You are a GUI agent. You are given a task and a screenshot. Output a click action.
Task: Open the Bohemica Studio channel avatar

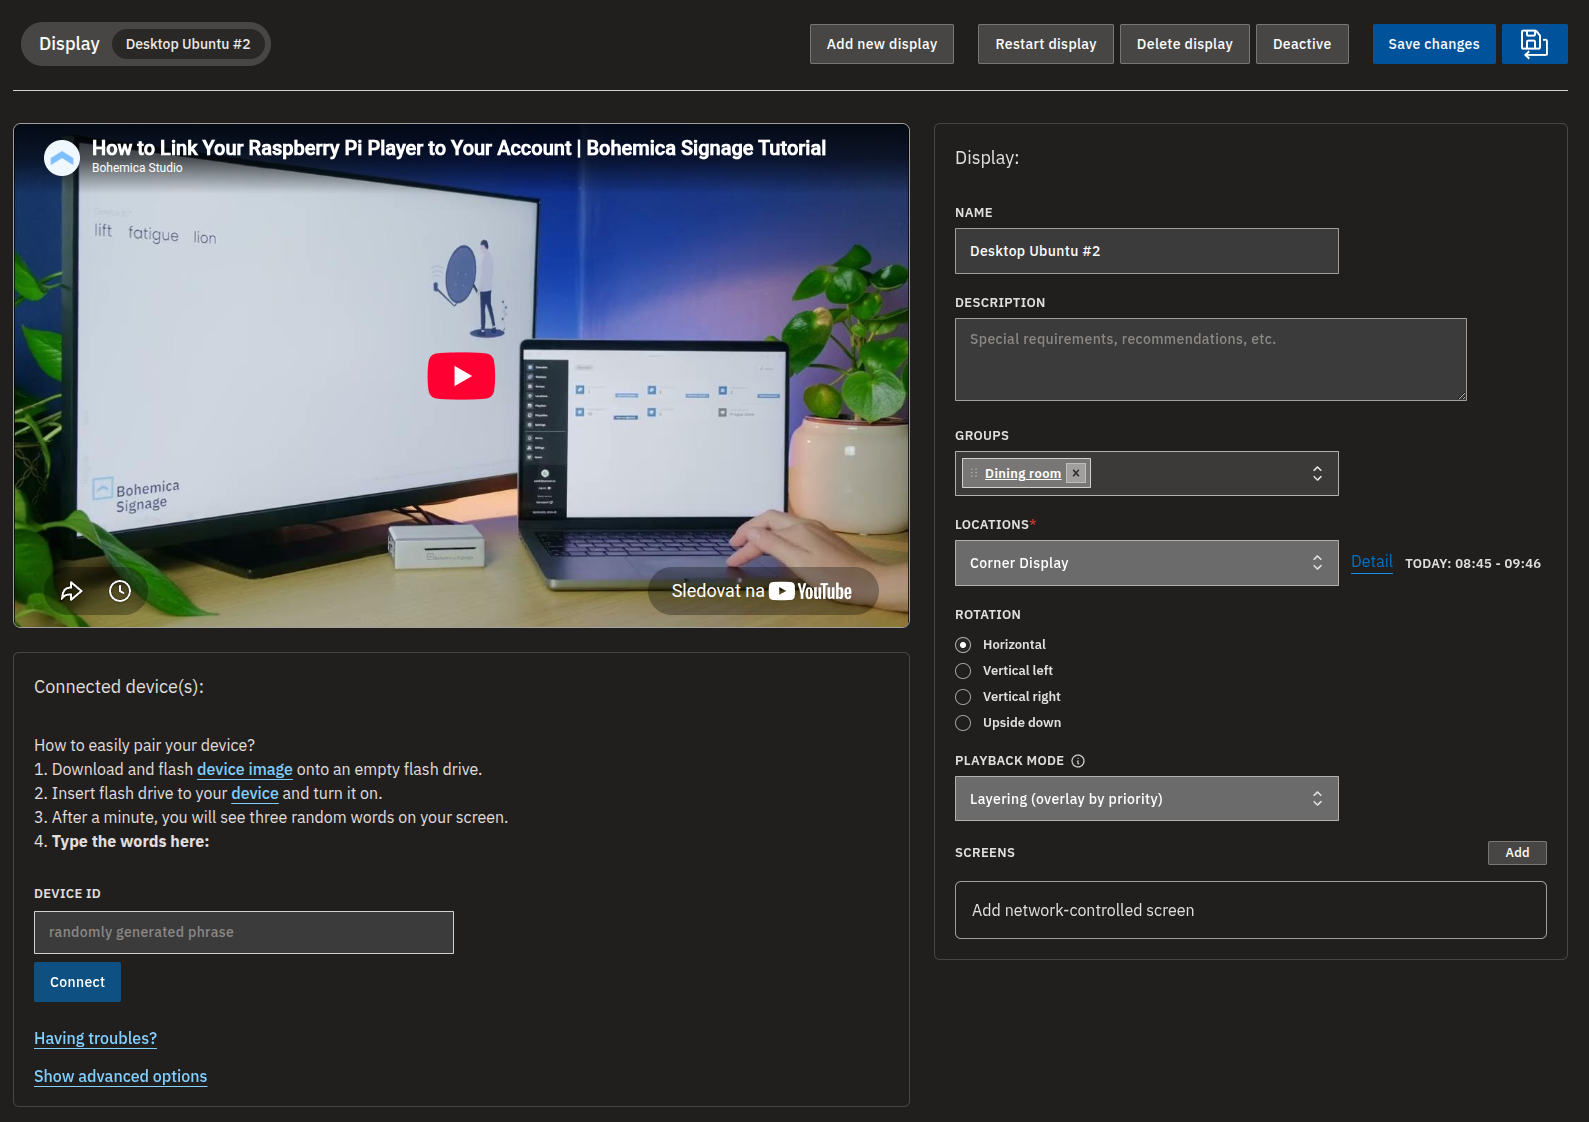[x=62, y=157]
